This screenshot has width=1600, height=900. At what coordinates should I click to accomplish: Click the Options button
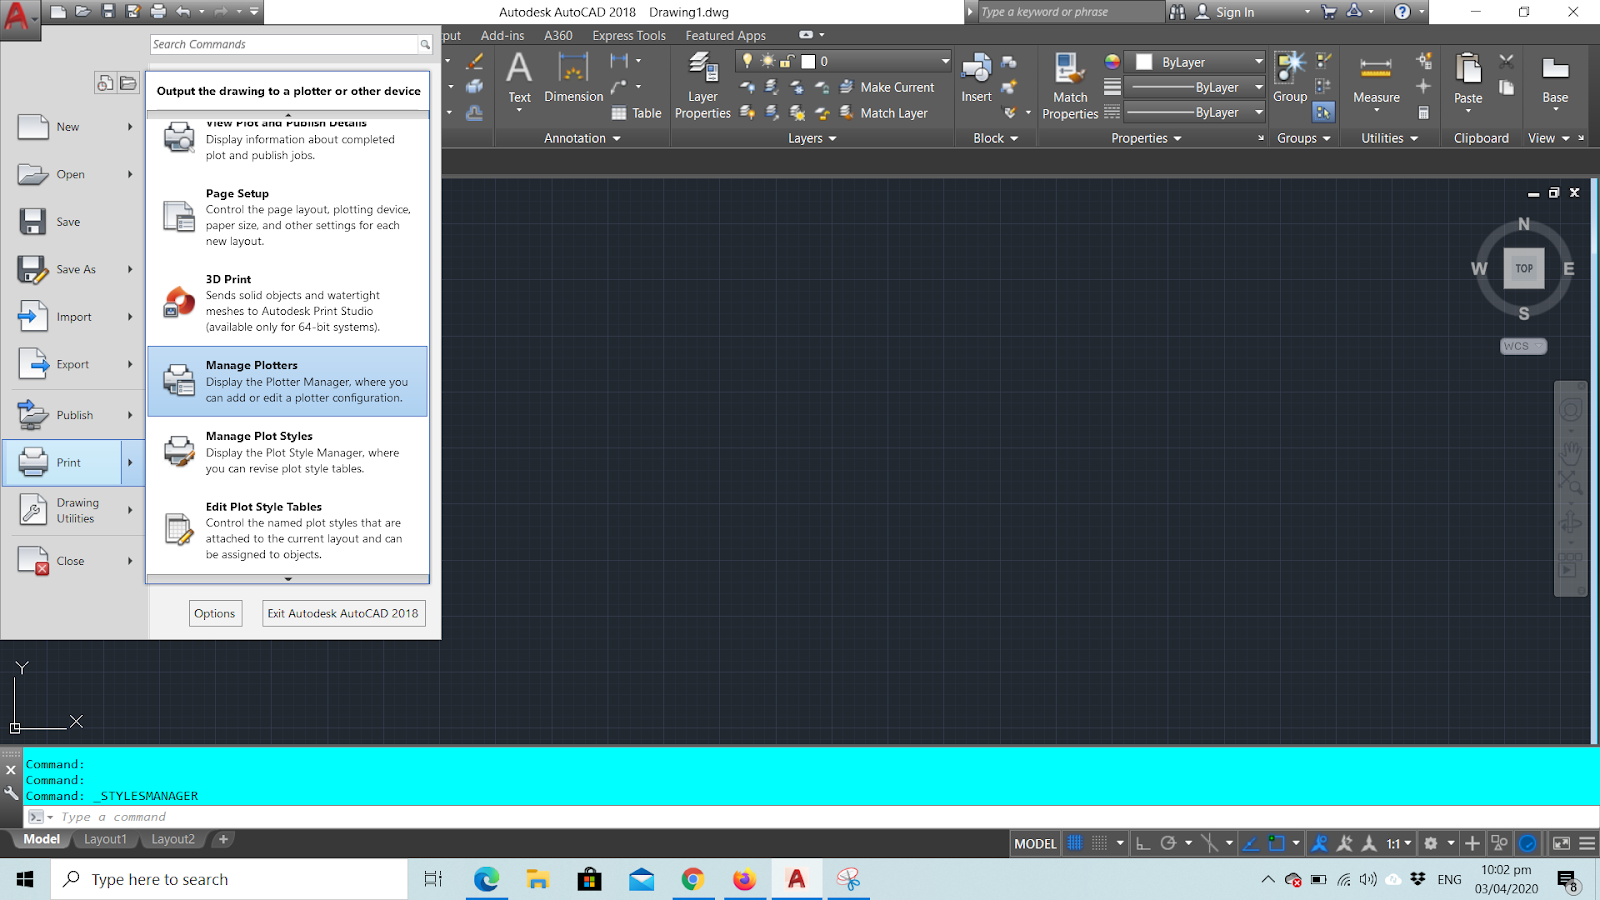click(x=215, y=613)
